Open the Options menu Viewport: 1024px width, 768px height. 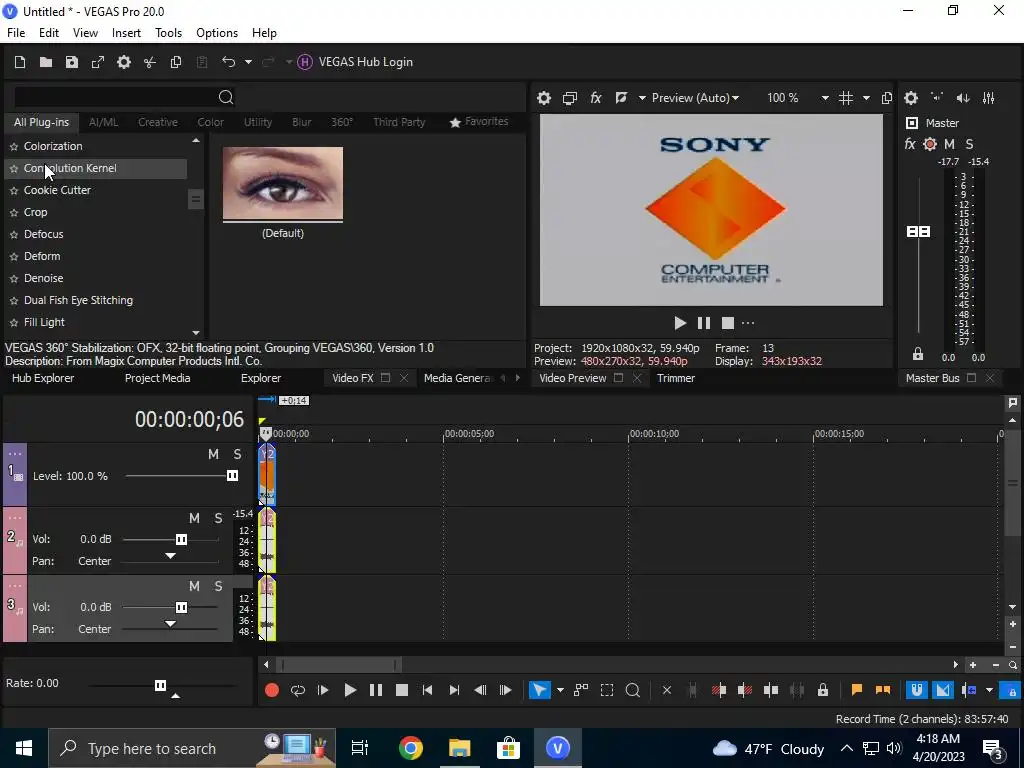click(x=217, y=33)
